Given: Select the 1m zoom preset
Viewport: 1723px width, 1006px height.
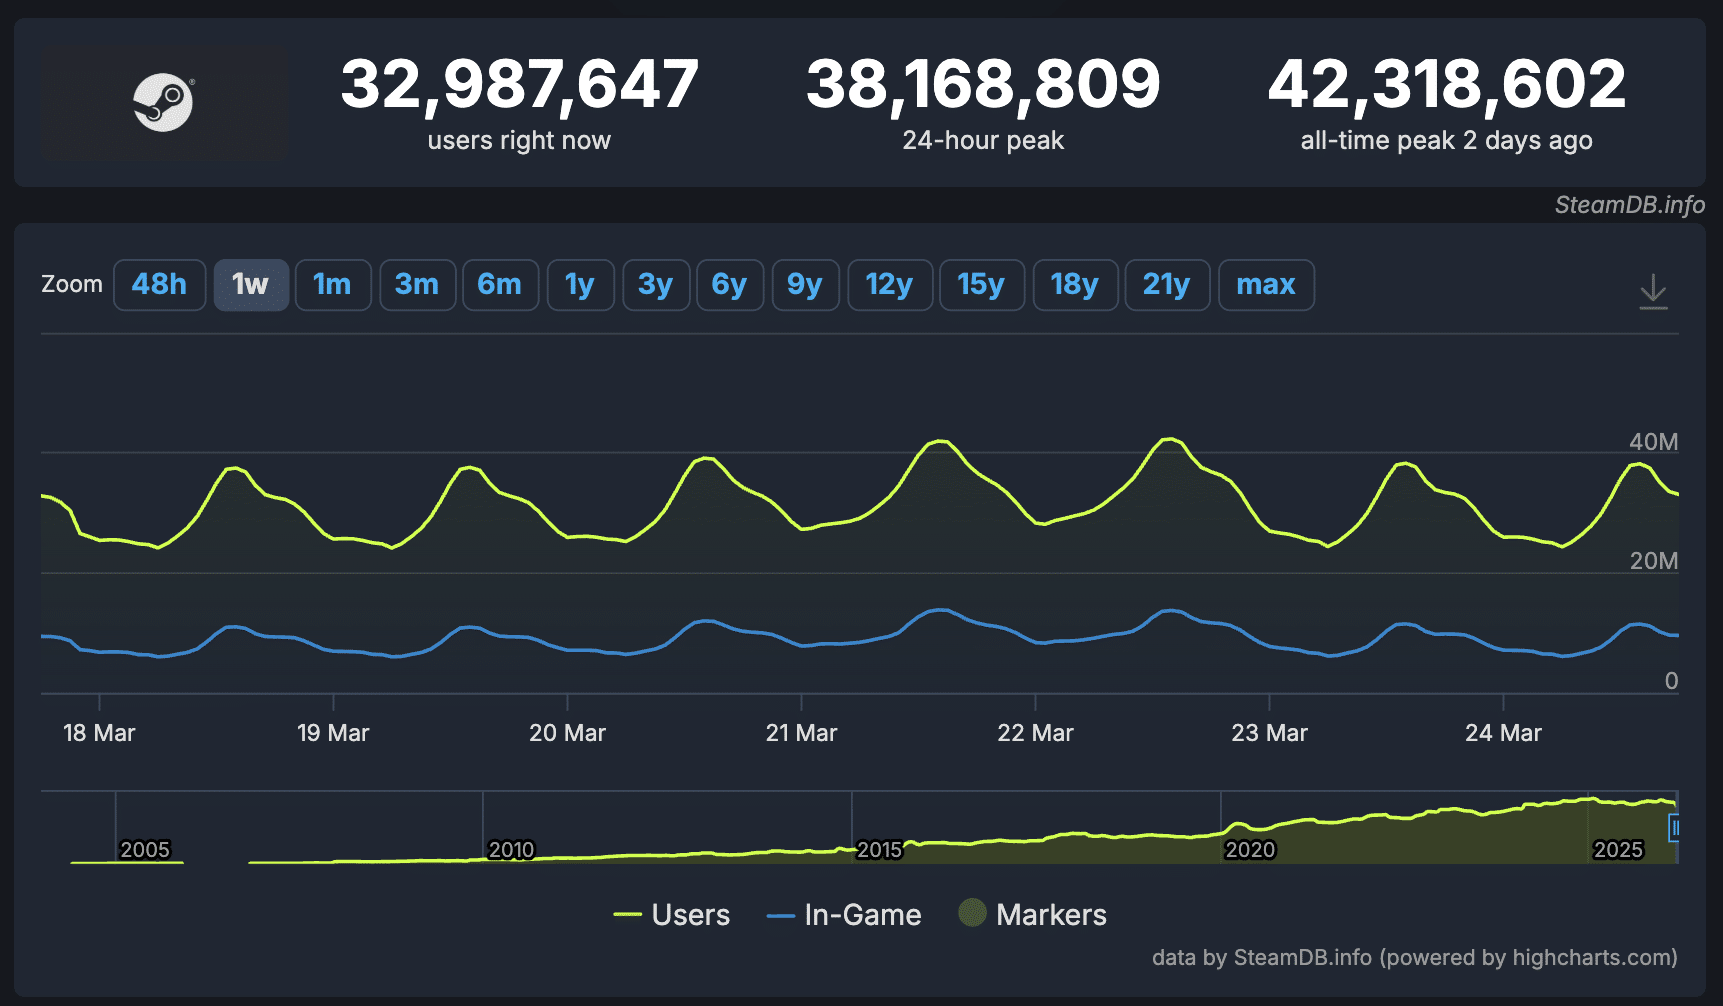Looking at the screenshot, I should (333, 285).
